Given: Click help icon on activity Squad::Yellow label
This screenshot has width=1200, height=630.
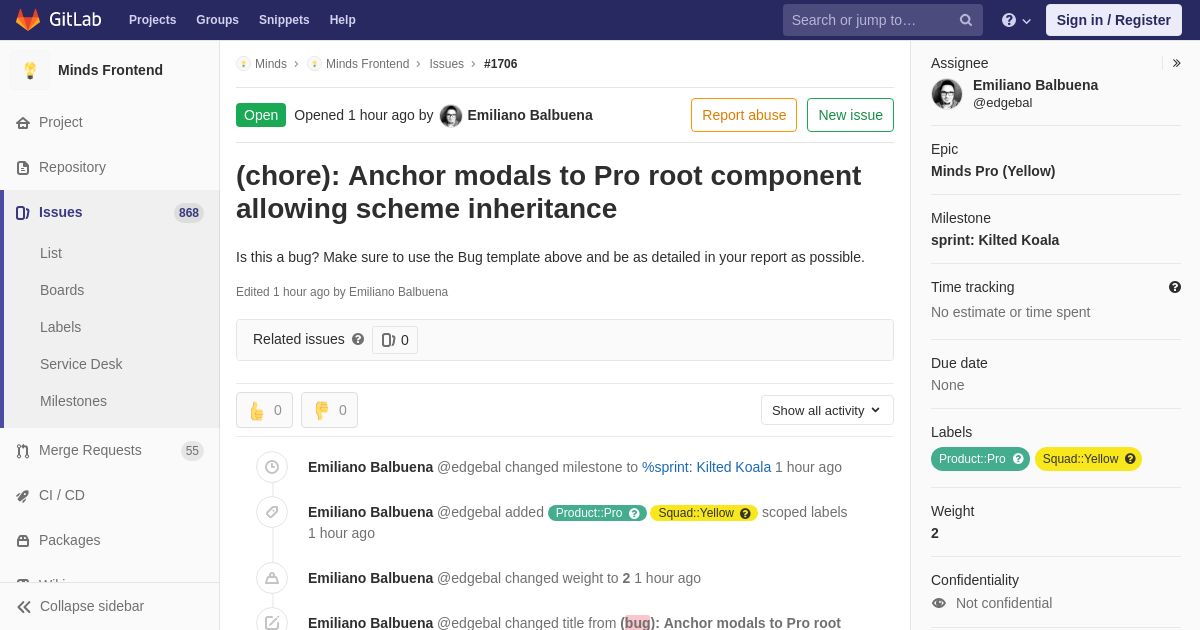Looking at the screenshot, I should [745, 513].
